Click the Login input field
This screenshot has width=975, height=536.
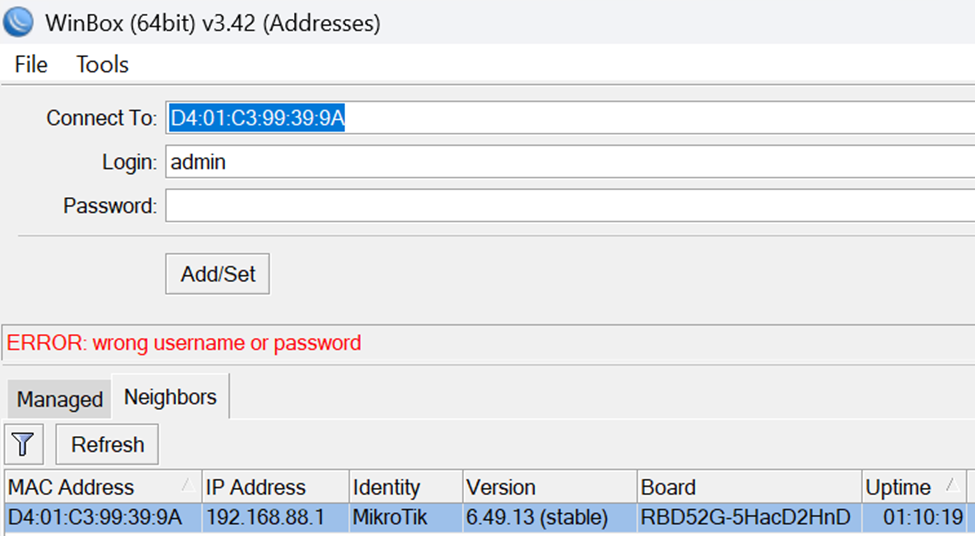(x=570, y=161)
